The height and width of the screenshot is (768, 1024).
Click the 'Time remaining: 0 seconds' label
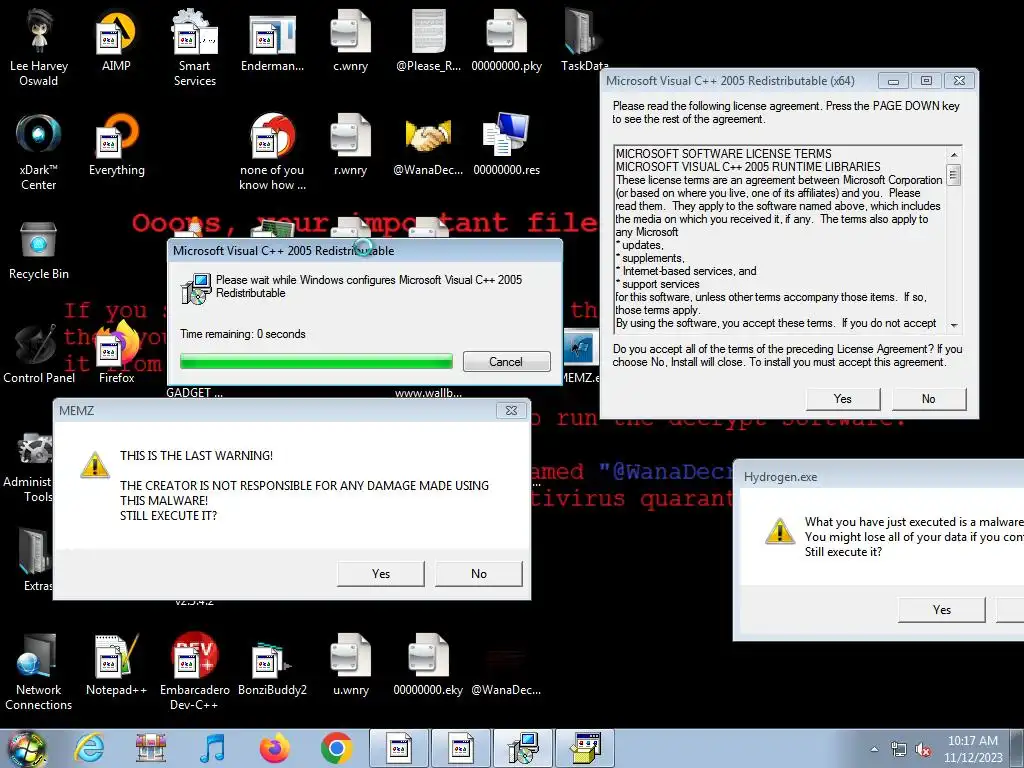point(243,334)
